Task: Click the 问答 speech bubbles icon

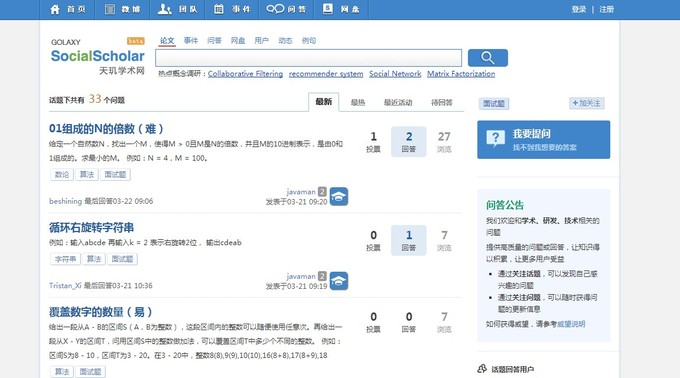Action: (275, 9)
